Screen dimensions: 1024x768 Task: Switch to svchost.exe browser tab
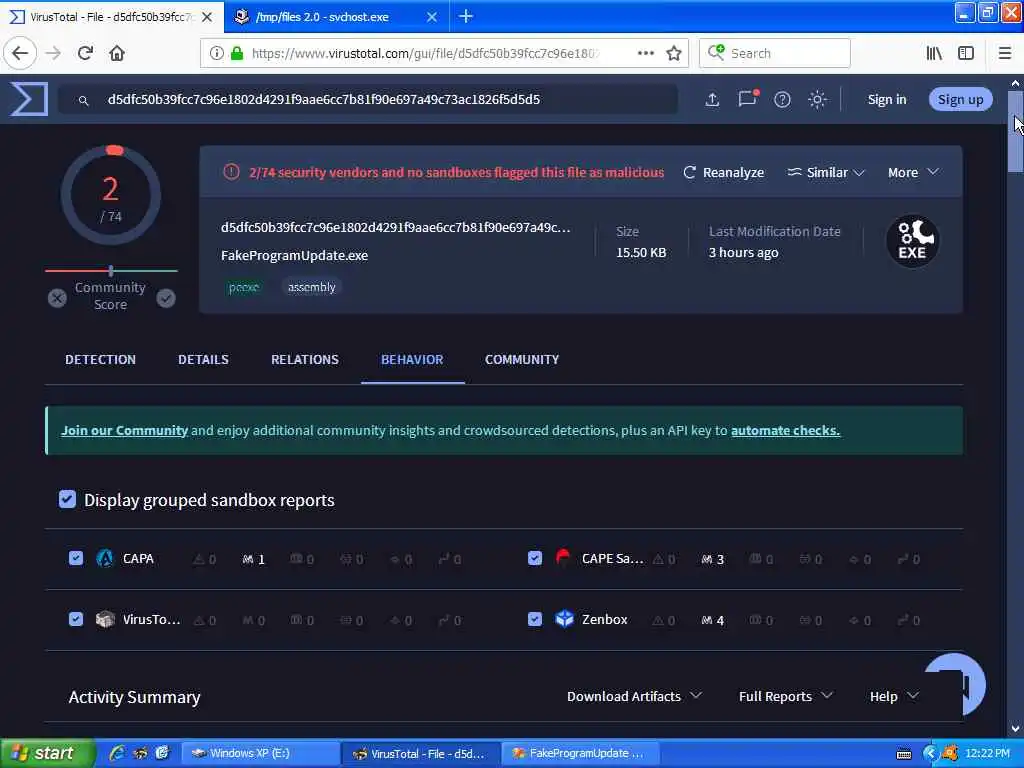click(336, 17)
